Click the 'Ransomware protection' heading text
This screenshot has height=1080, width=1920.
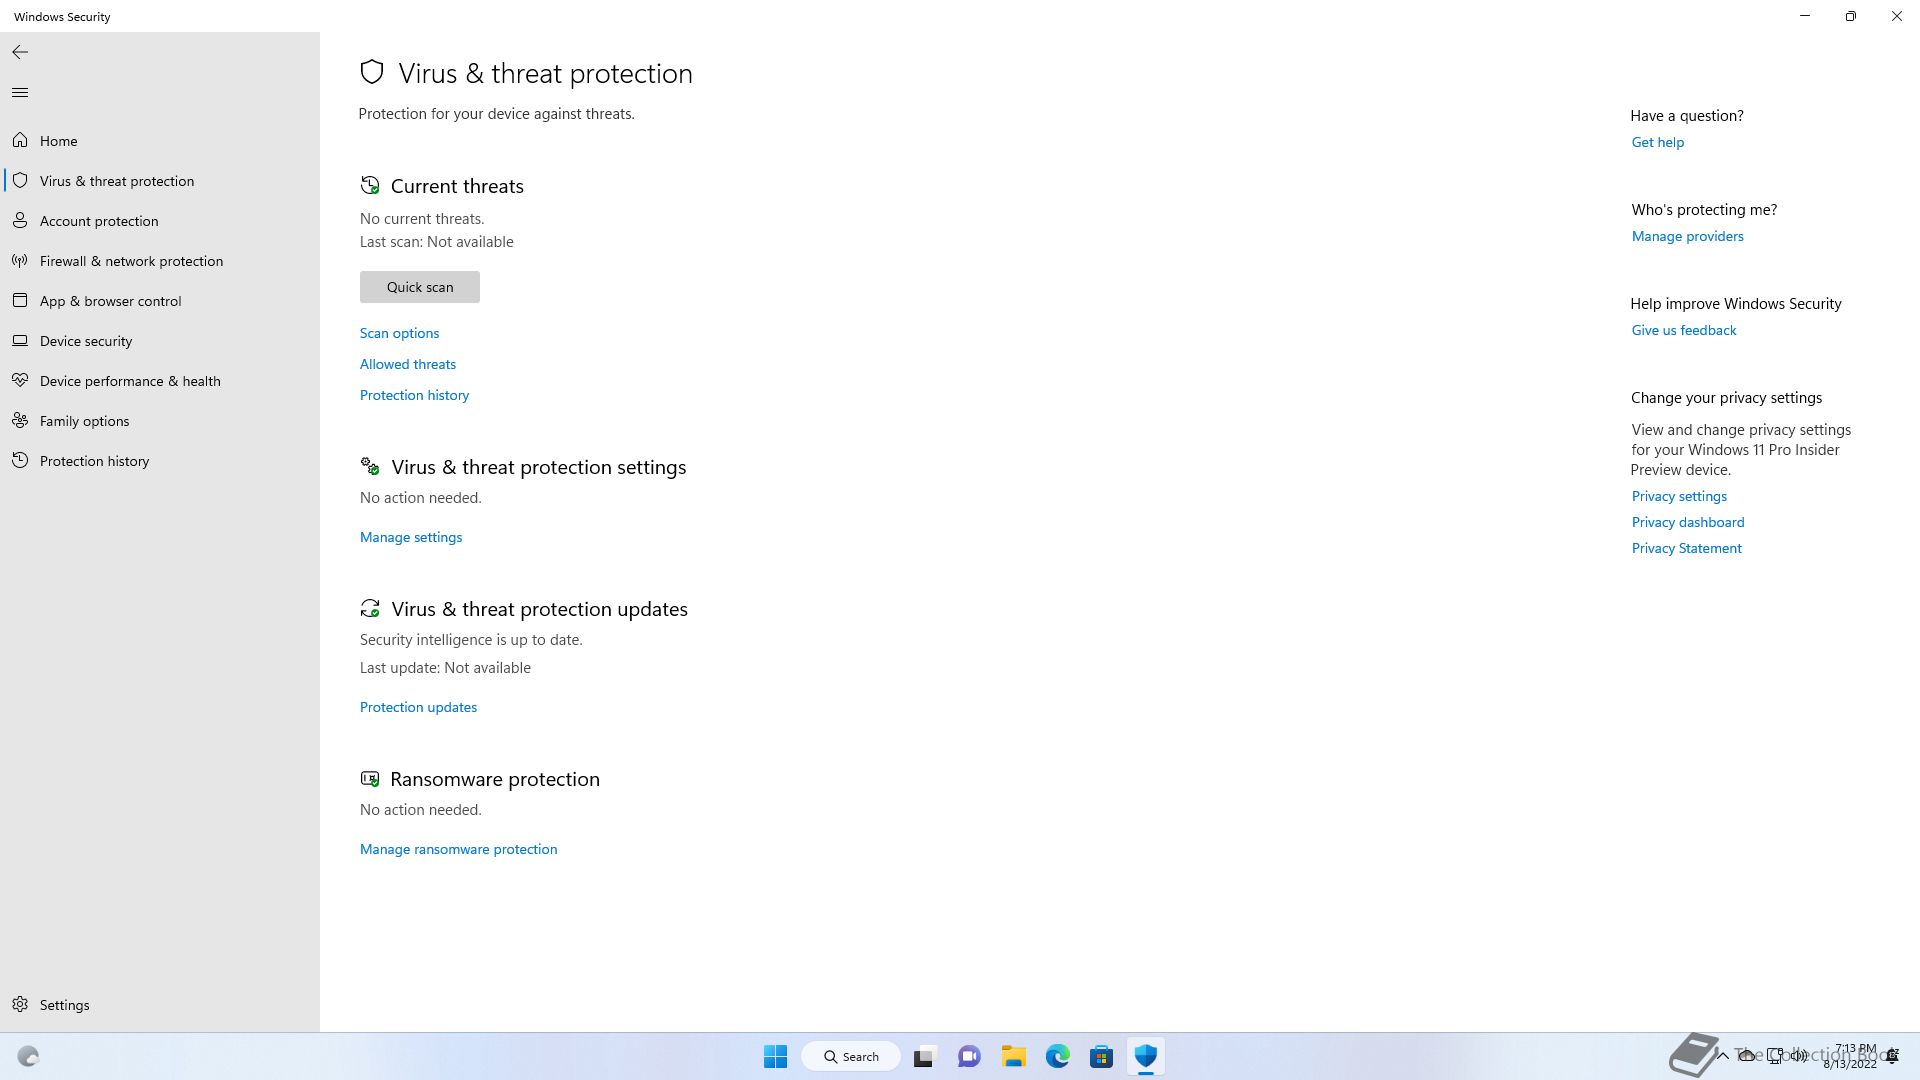tap(495, 779)
